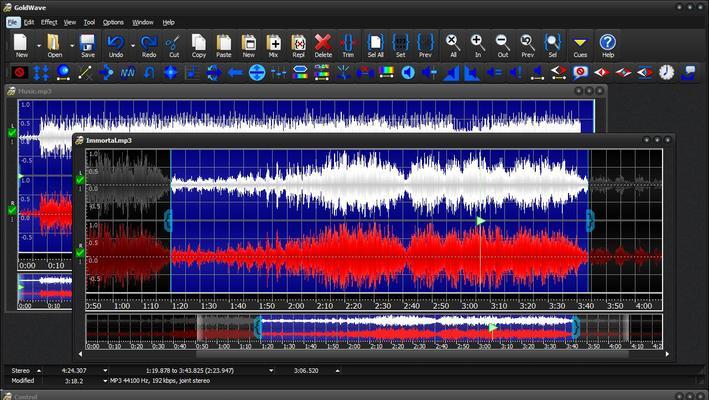Click the Undo arrow icon
Viewport: 709px width, 400px height.
point(116,46)
